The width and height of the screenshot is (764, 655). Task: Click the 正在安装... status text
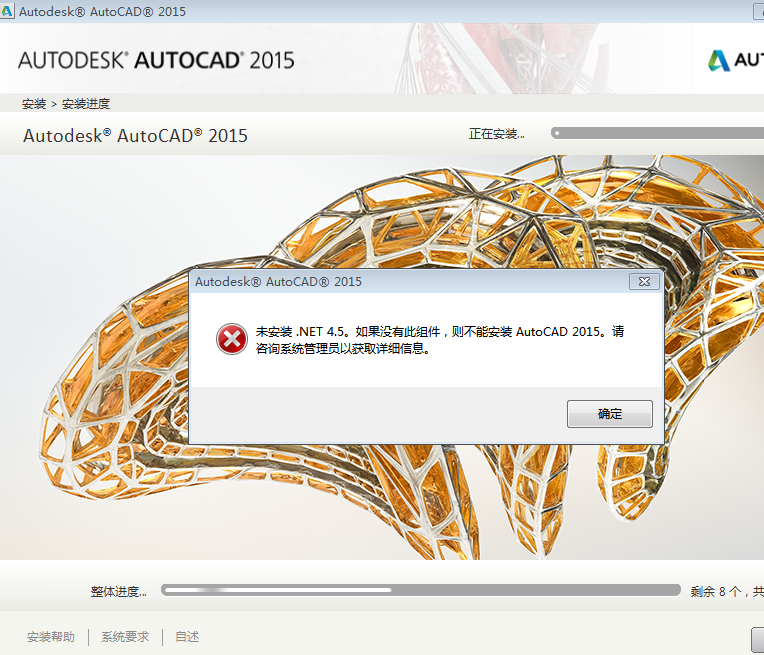[497, 134]
